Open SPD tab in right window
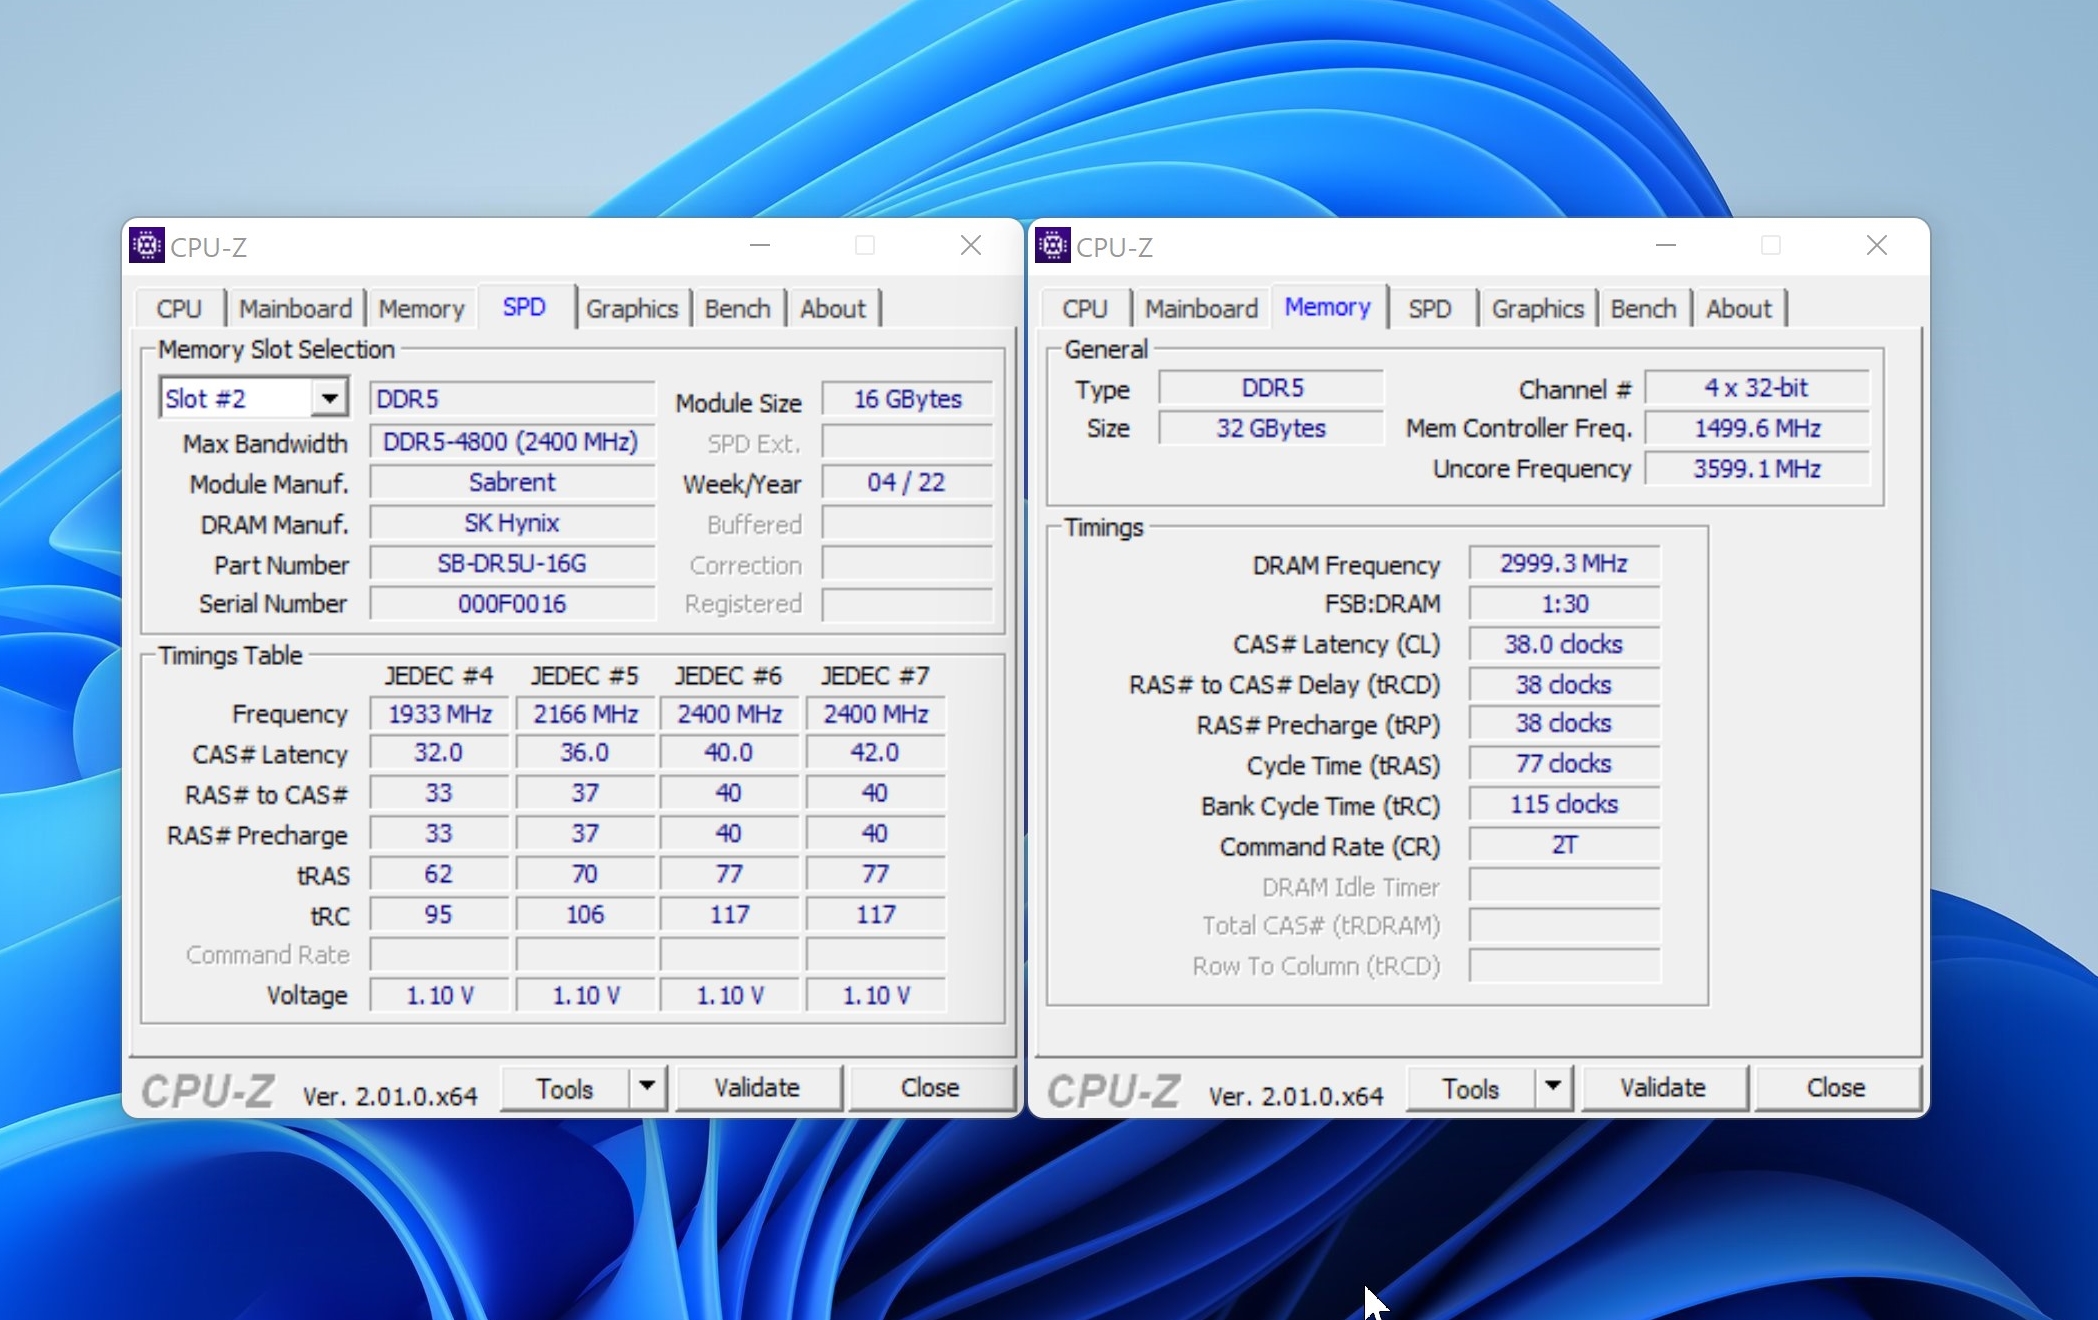 (1430, 309)
